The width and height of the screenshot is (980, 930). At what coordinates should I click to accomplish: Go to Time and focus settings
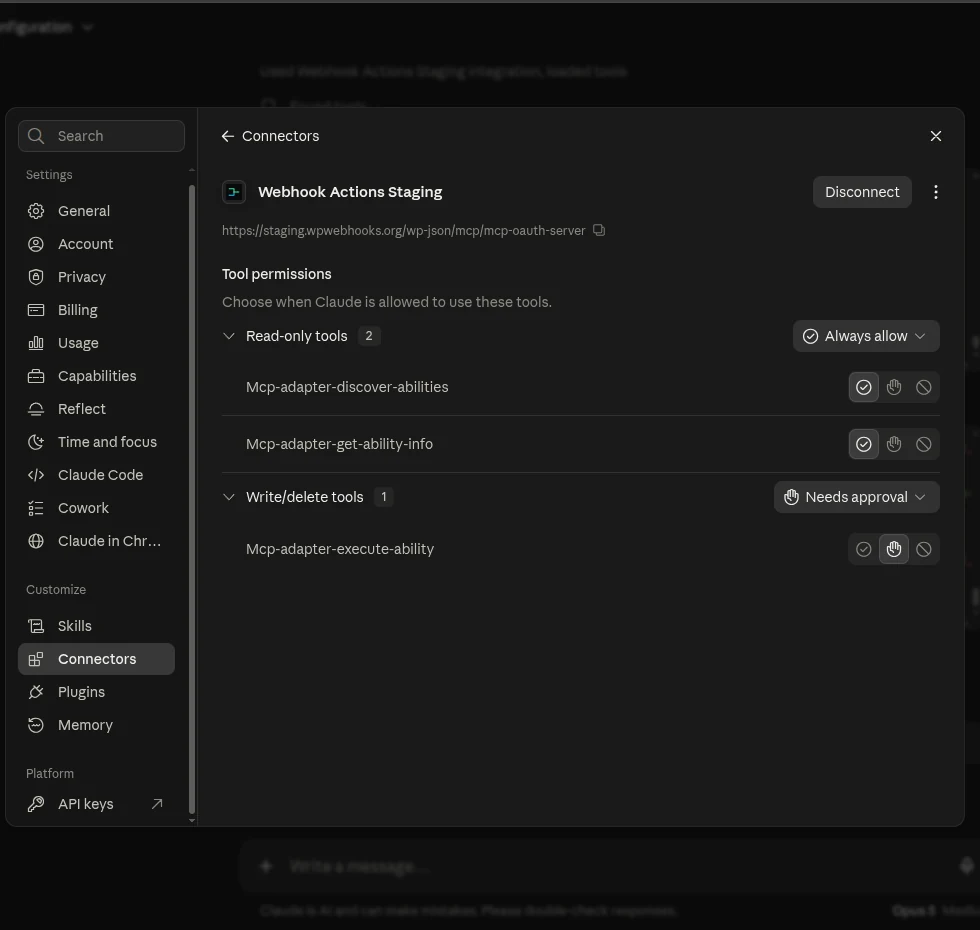point(96,442)
